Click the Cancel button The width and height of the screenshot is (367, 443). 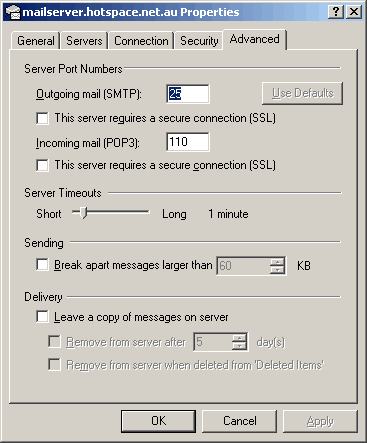tap(240, 421)
